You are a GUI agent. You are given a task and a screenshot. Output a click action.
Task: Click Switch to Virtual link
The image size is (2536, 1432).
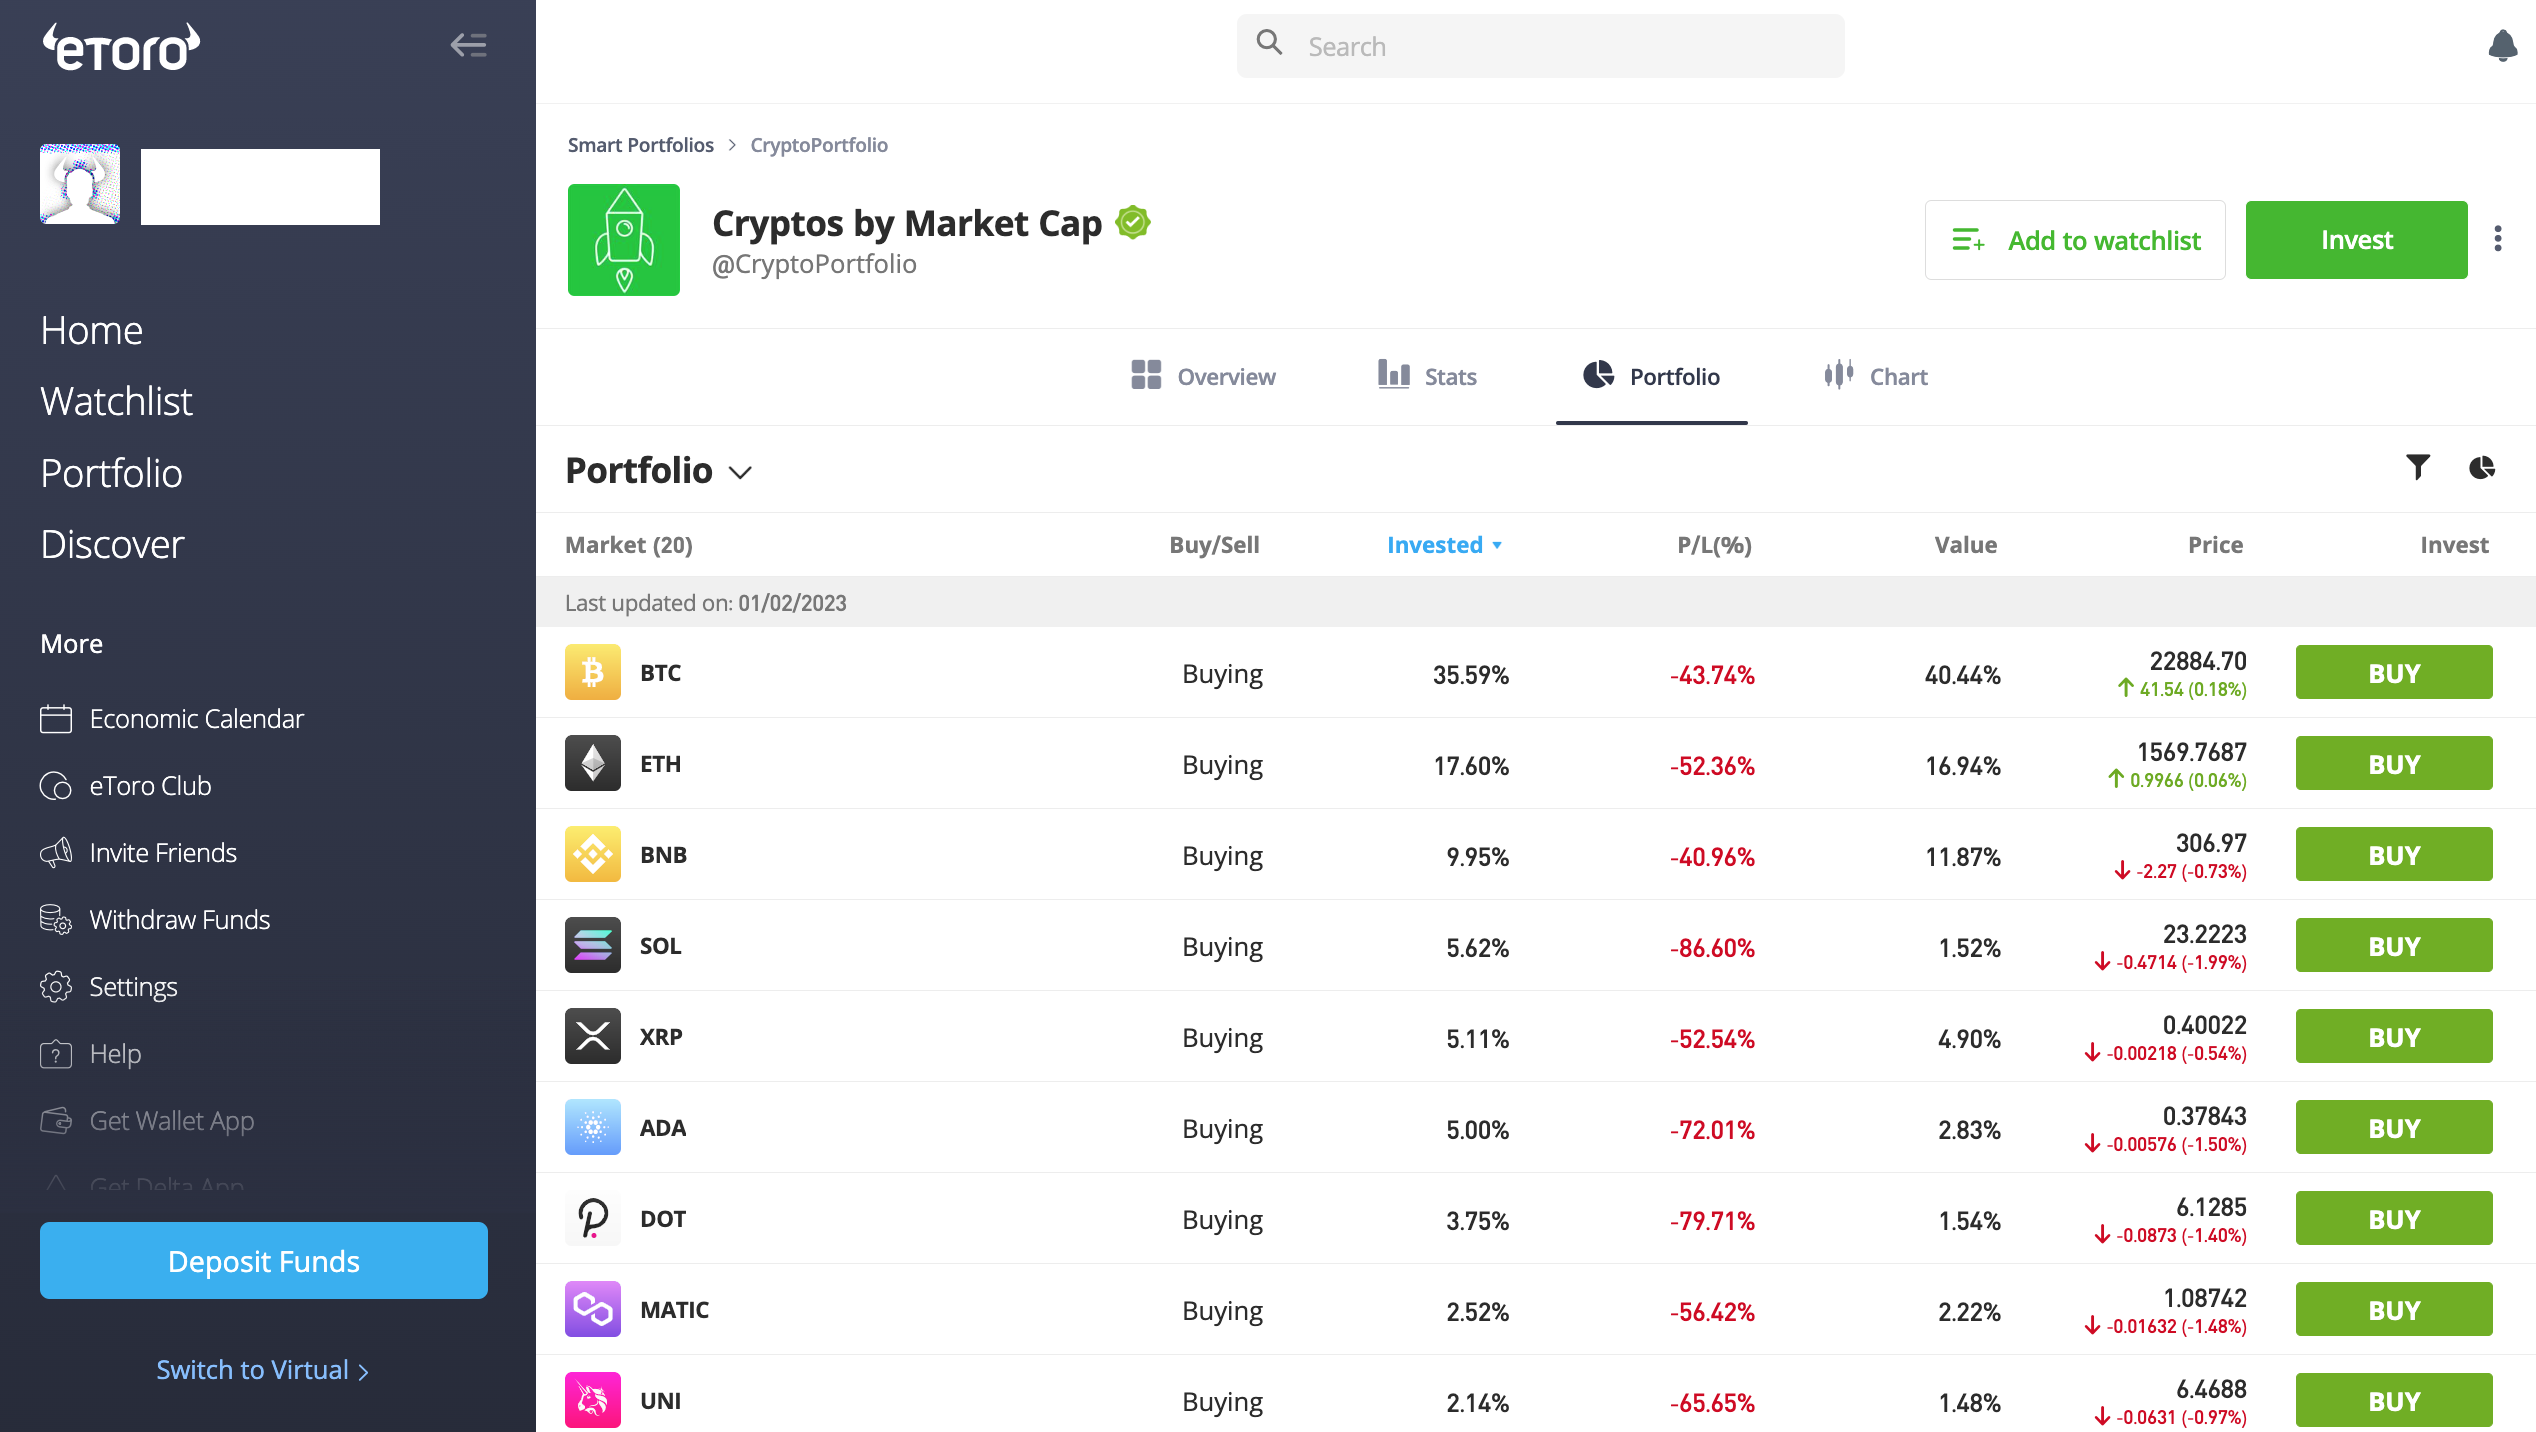click(x=263, y=1370)
